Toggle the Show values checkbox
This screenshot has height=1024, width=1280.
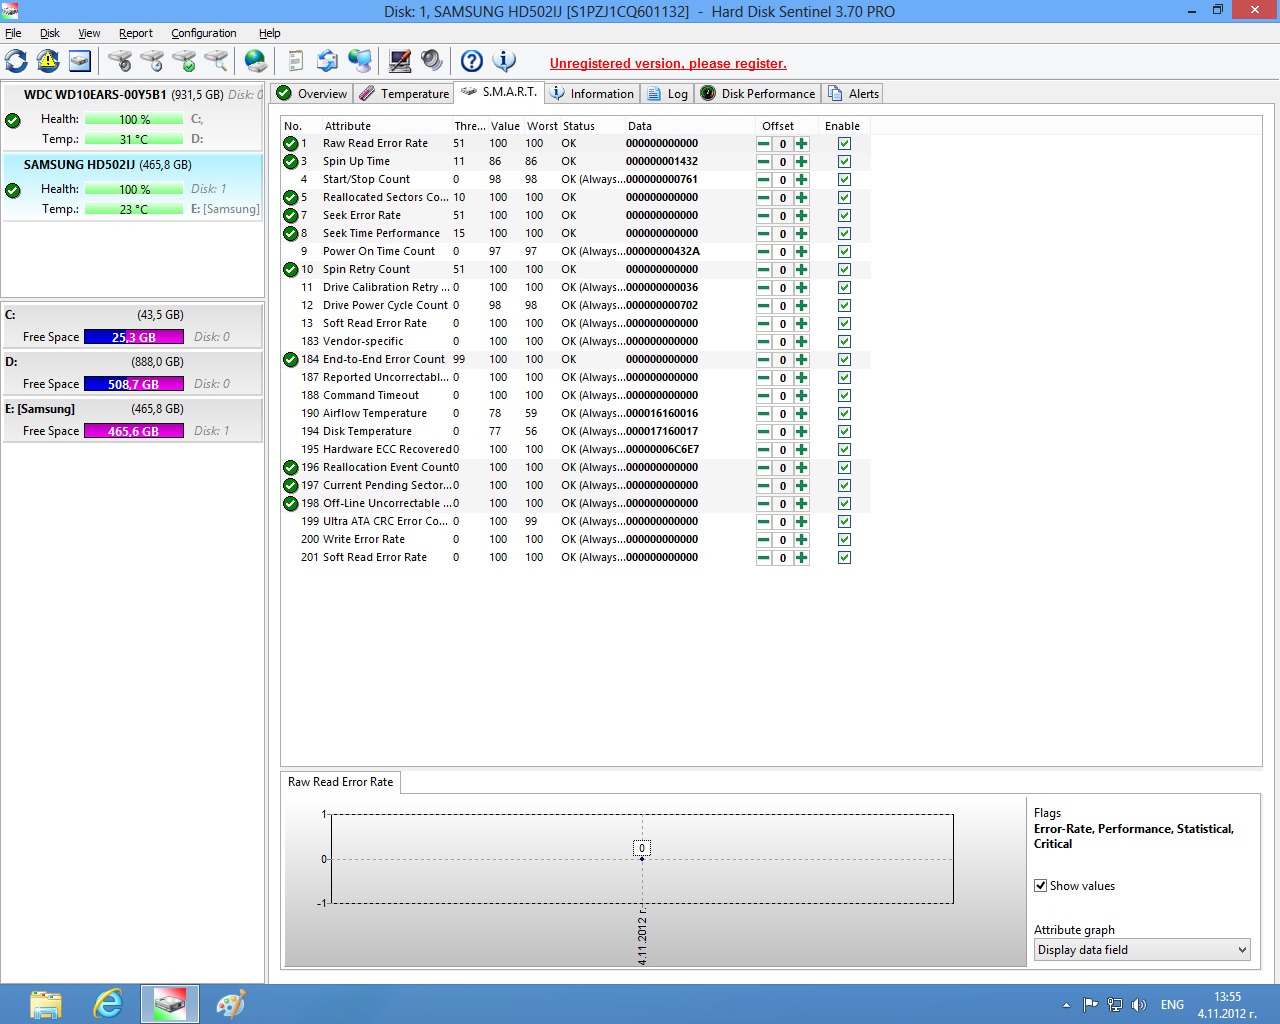pos(1041,886)
